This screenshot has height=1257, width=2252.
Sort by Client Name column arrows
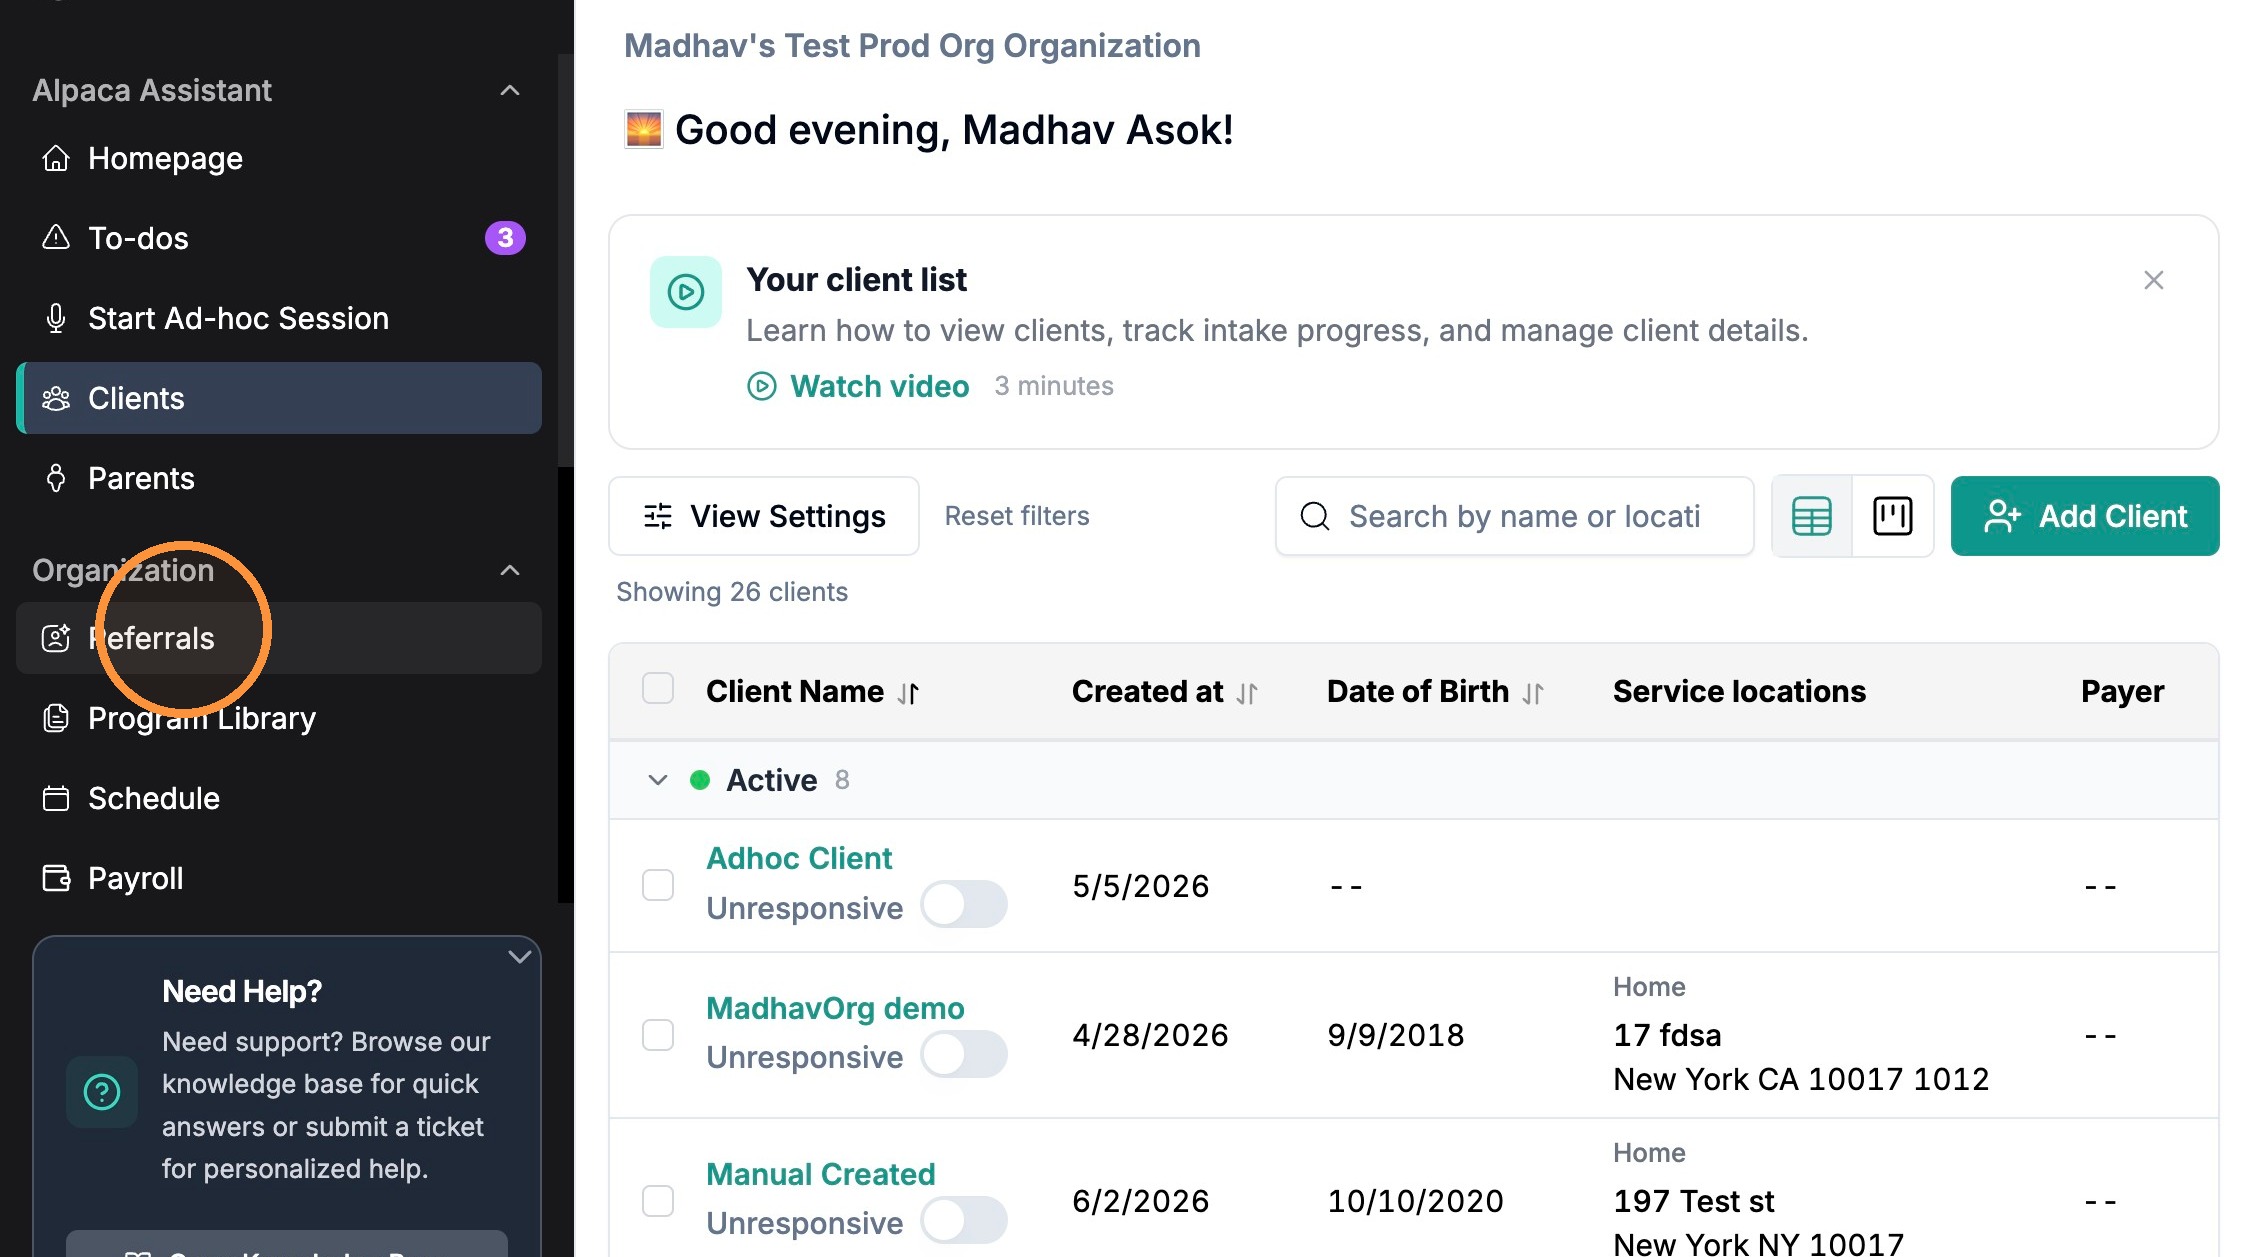tap(908, 693)
